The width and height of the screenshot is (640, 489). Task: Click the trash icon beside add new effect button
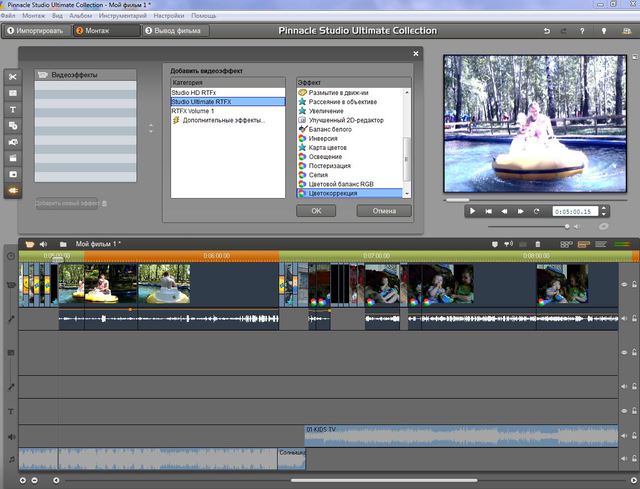tap(104, 203)
